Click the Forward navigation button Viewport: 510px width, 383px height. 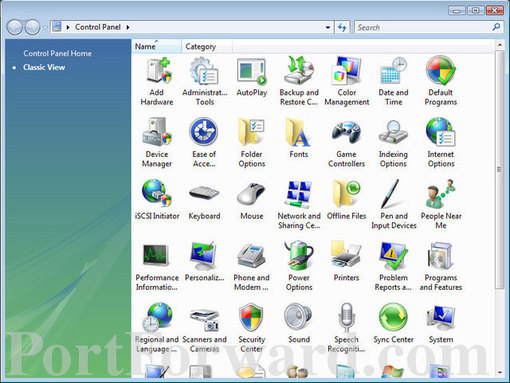(x=32, y=27)
